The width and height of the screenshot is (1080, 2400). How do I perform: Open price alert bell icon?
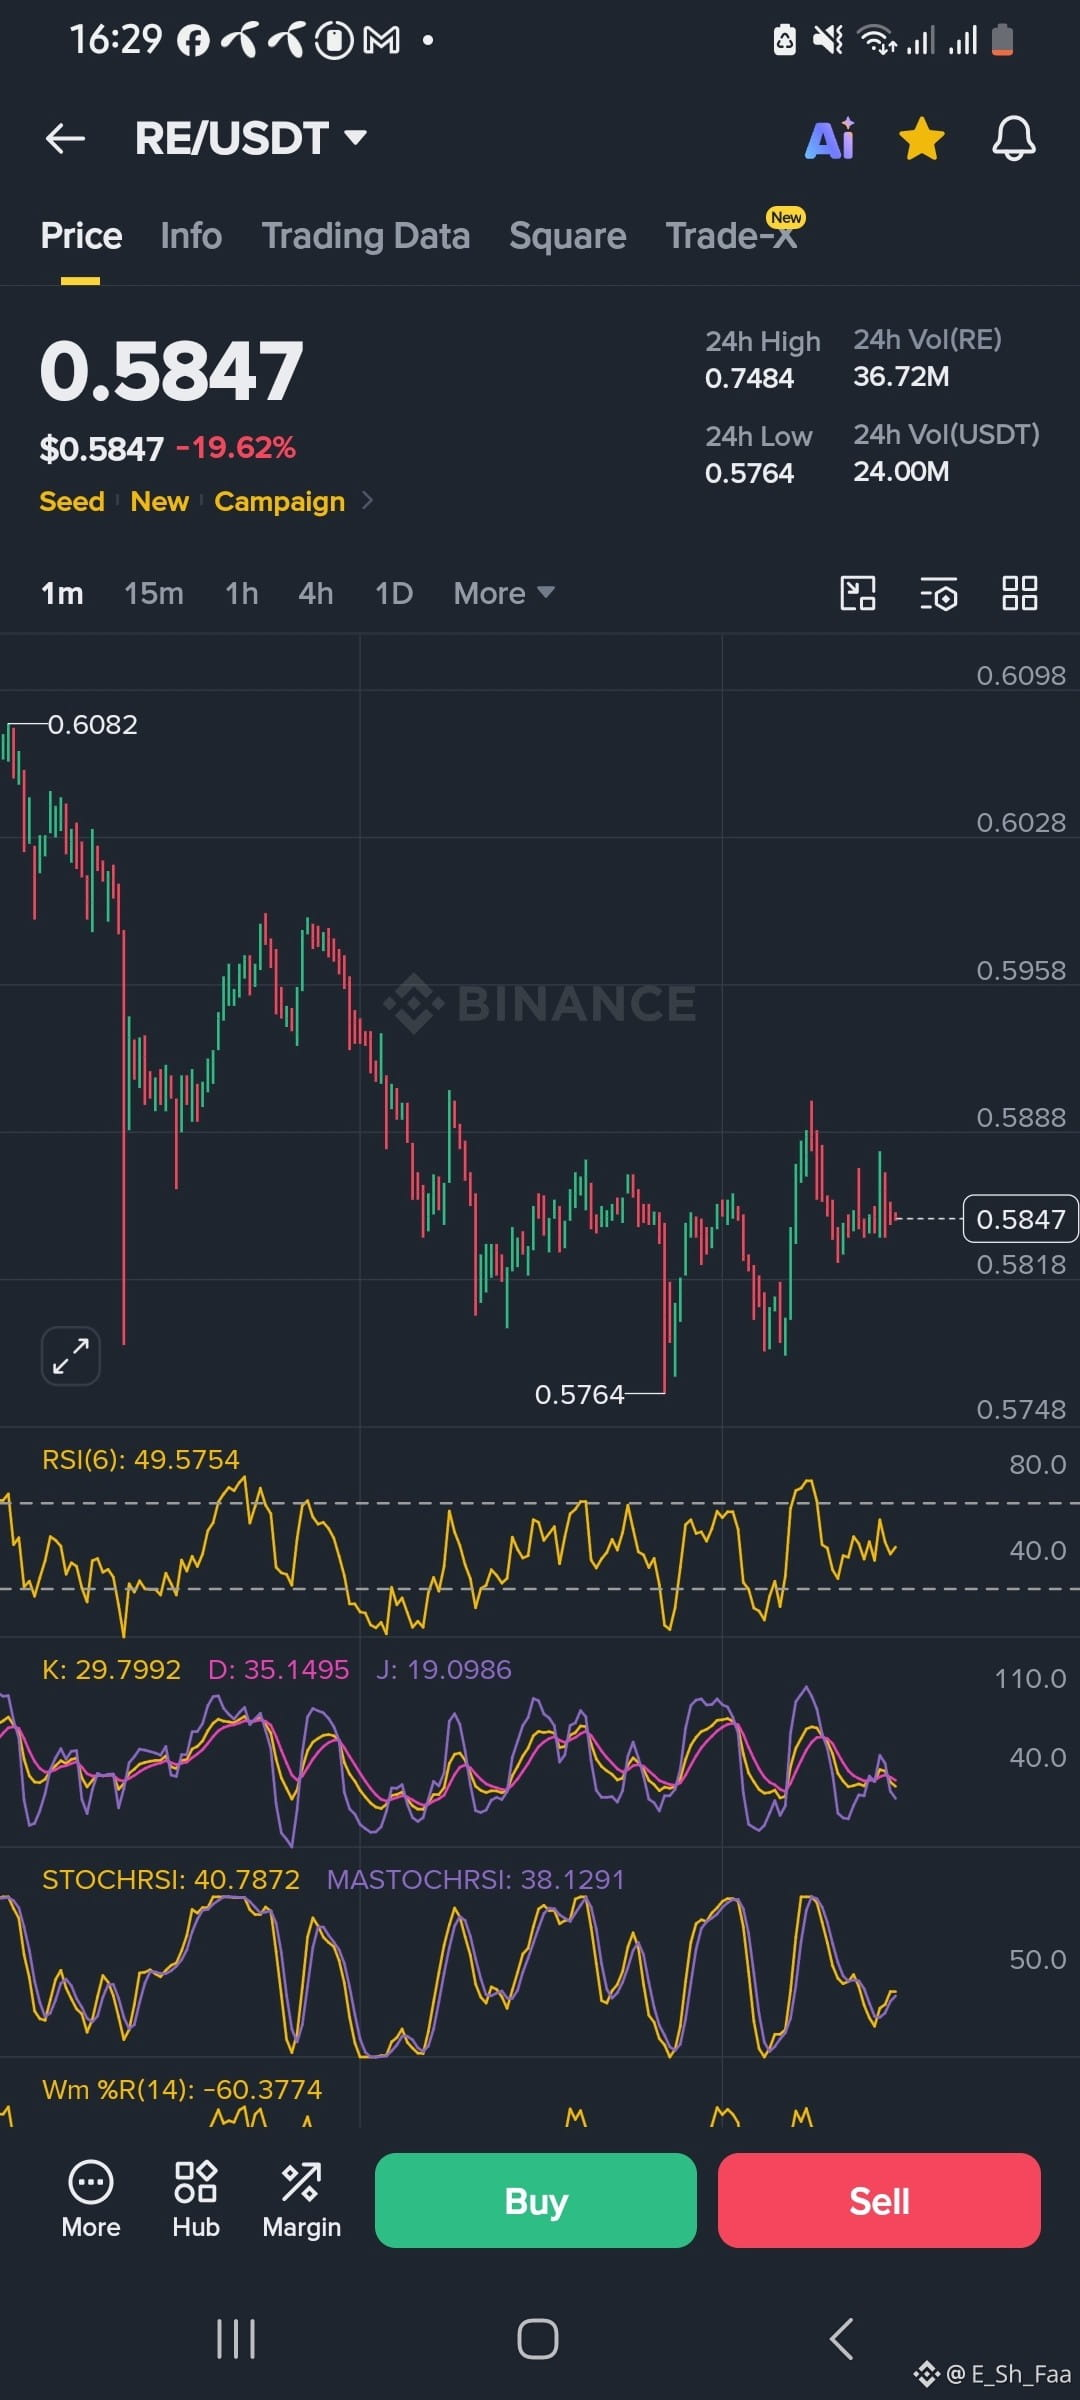click(x=1013, y=138)
